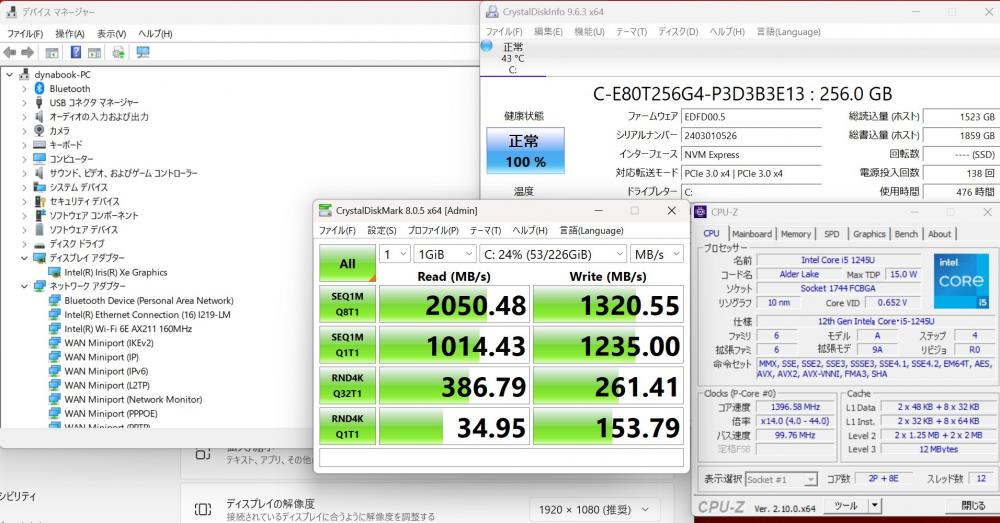Image resolution: width=1000 pixels, height=523 pixels.
Task: Open ディスク(D) menu in CrystalDiskInfo
Action: point(678,32)
